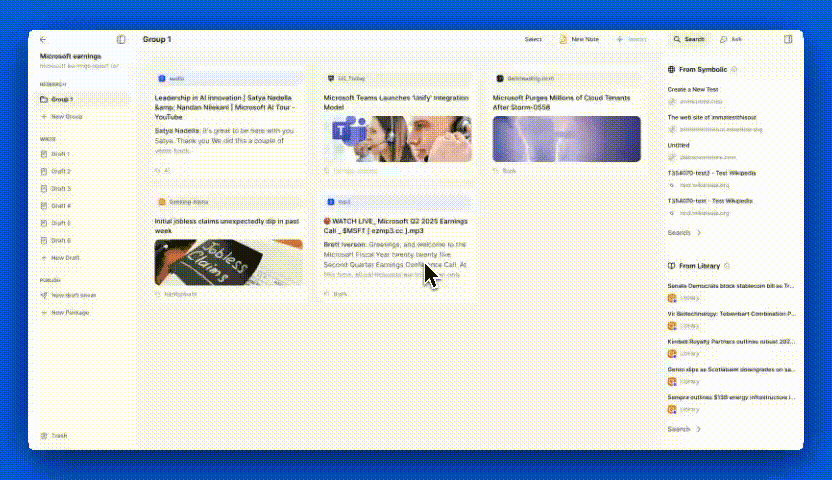The width and height of the screenshot is (832, 480).
Task: Click the blue mp3 source icon on Earnings Call card
Action: (x=331, y=202)
